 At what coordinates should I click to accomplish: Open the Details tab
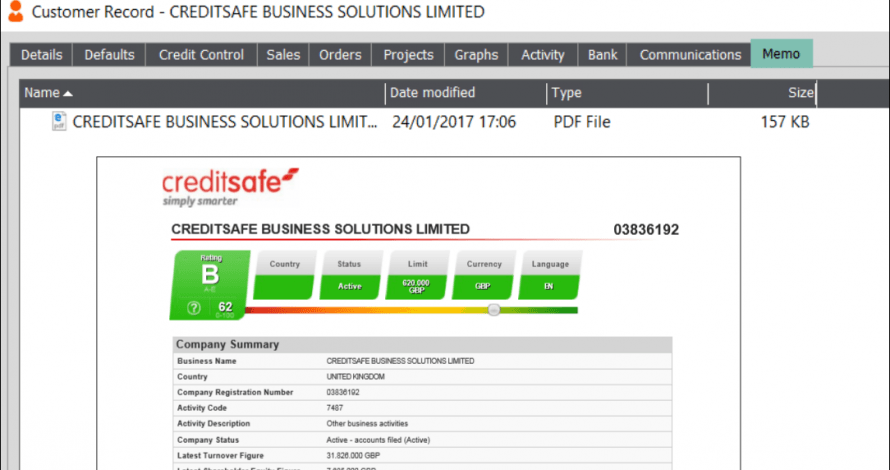(41, 55)
